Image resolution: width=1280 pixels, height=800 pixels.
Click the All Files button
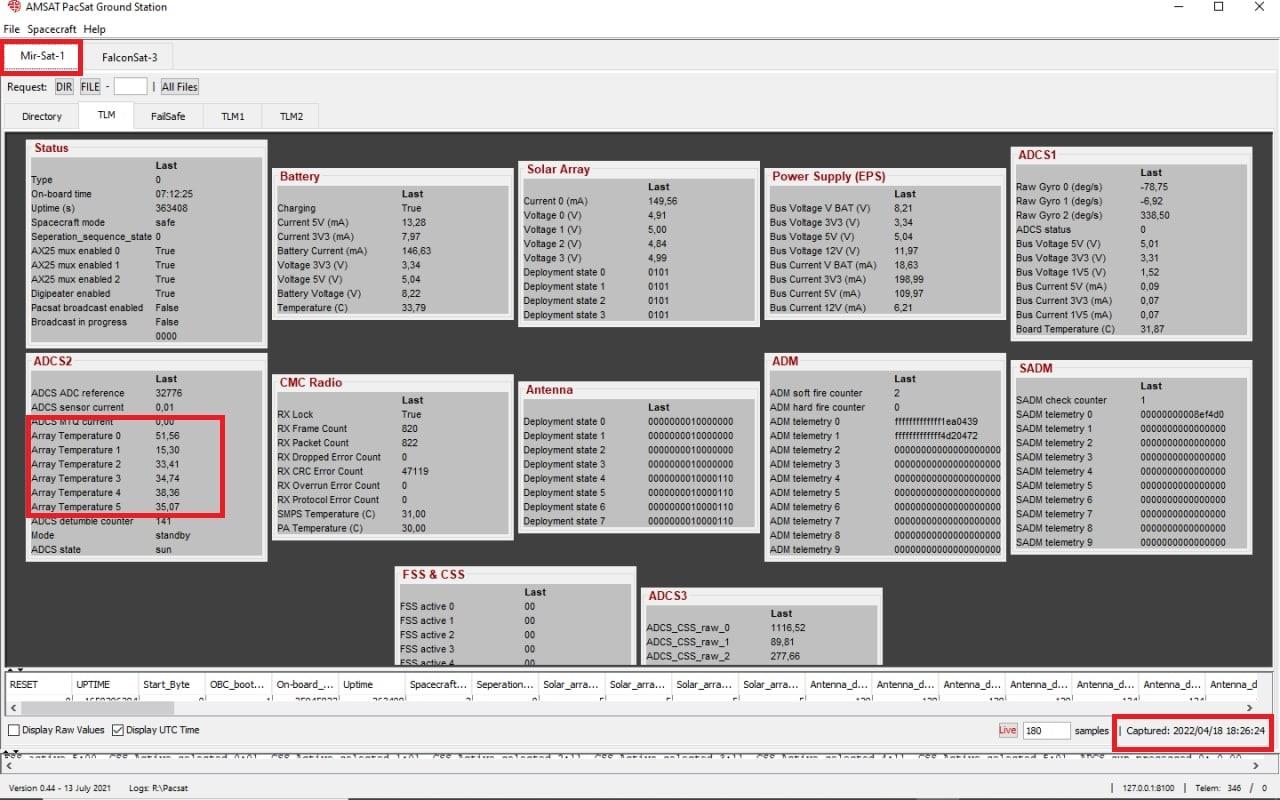click(x=180, y=87)
